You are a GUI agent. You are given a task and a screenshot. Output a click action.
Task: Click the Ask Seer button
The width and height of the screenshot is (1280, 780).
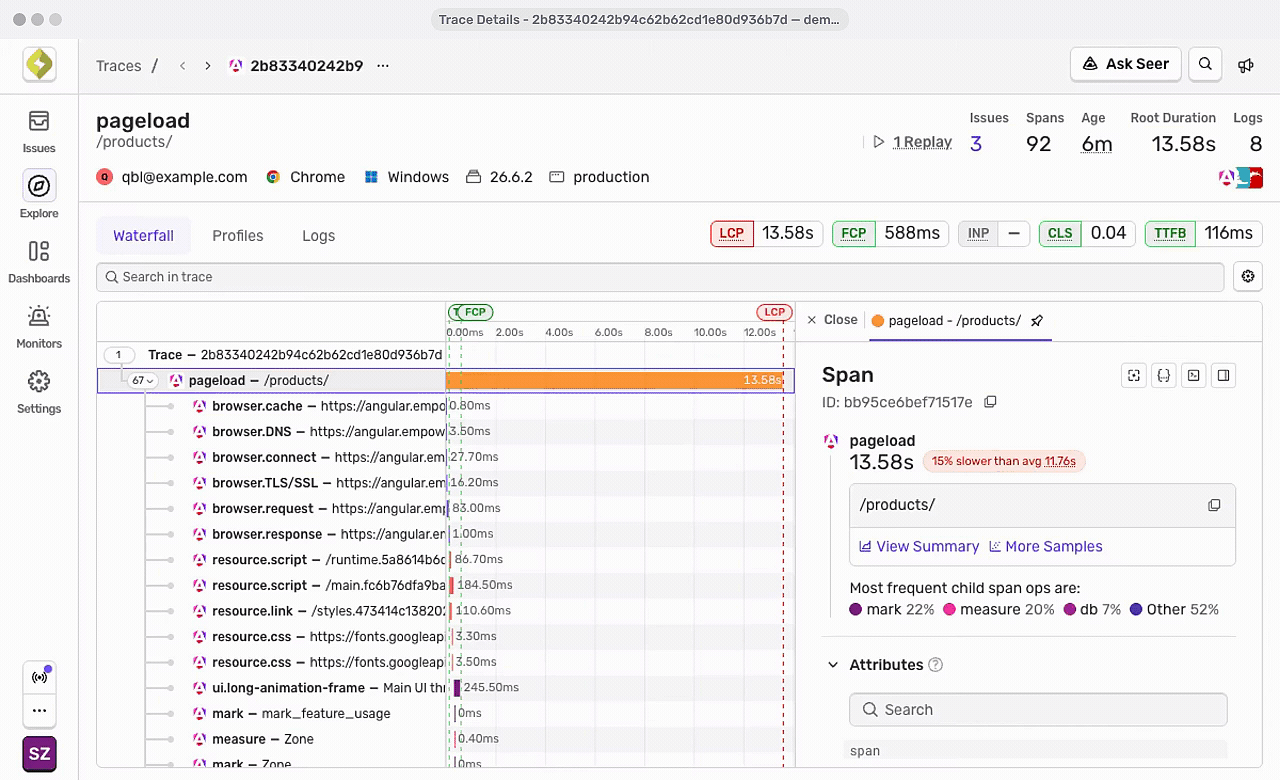point(1126,64)
